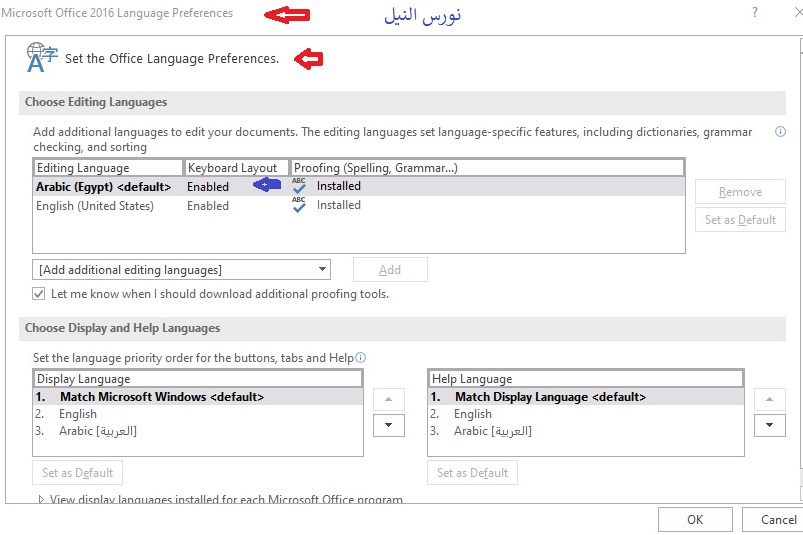Click the proofing ABC checkmark icon for Arabic (Egypt)
Image resolution: width=803 pixels, height=535 pixels.
[x=299, y=186]
